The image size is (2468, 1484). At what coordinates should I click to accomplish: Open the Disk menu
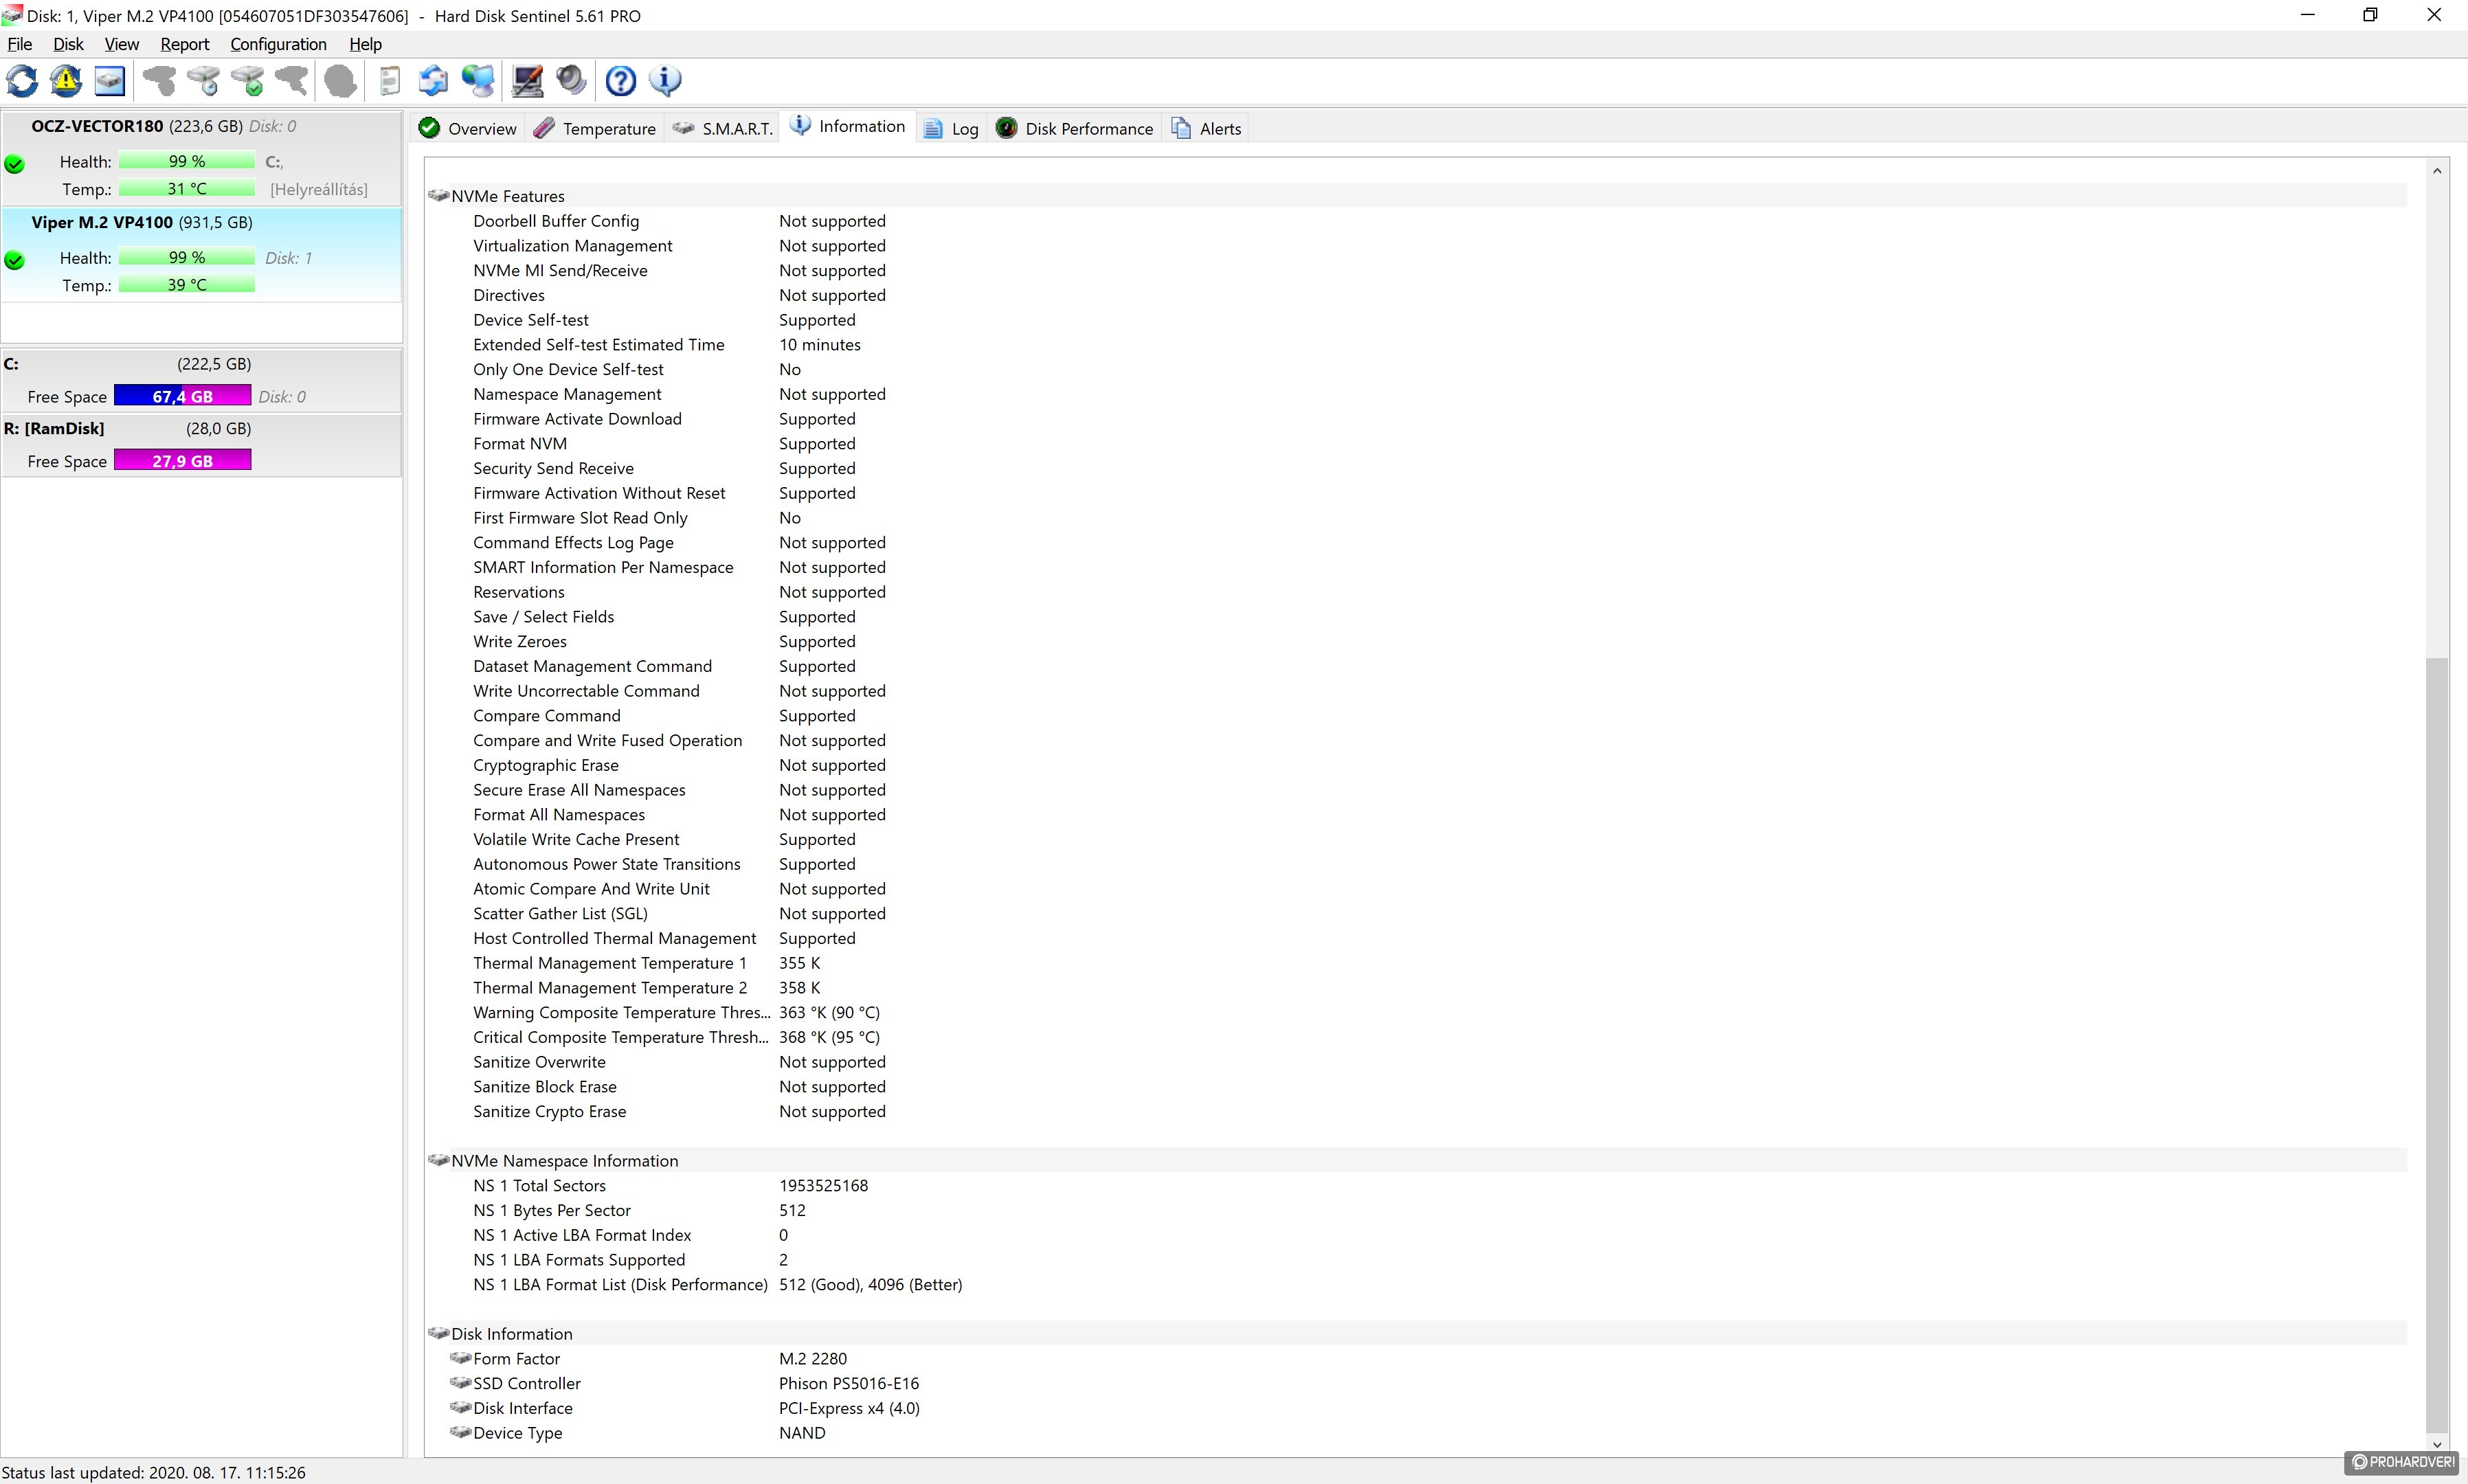coord(68,44)
